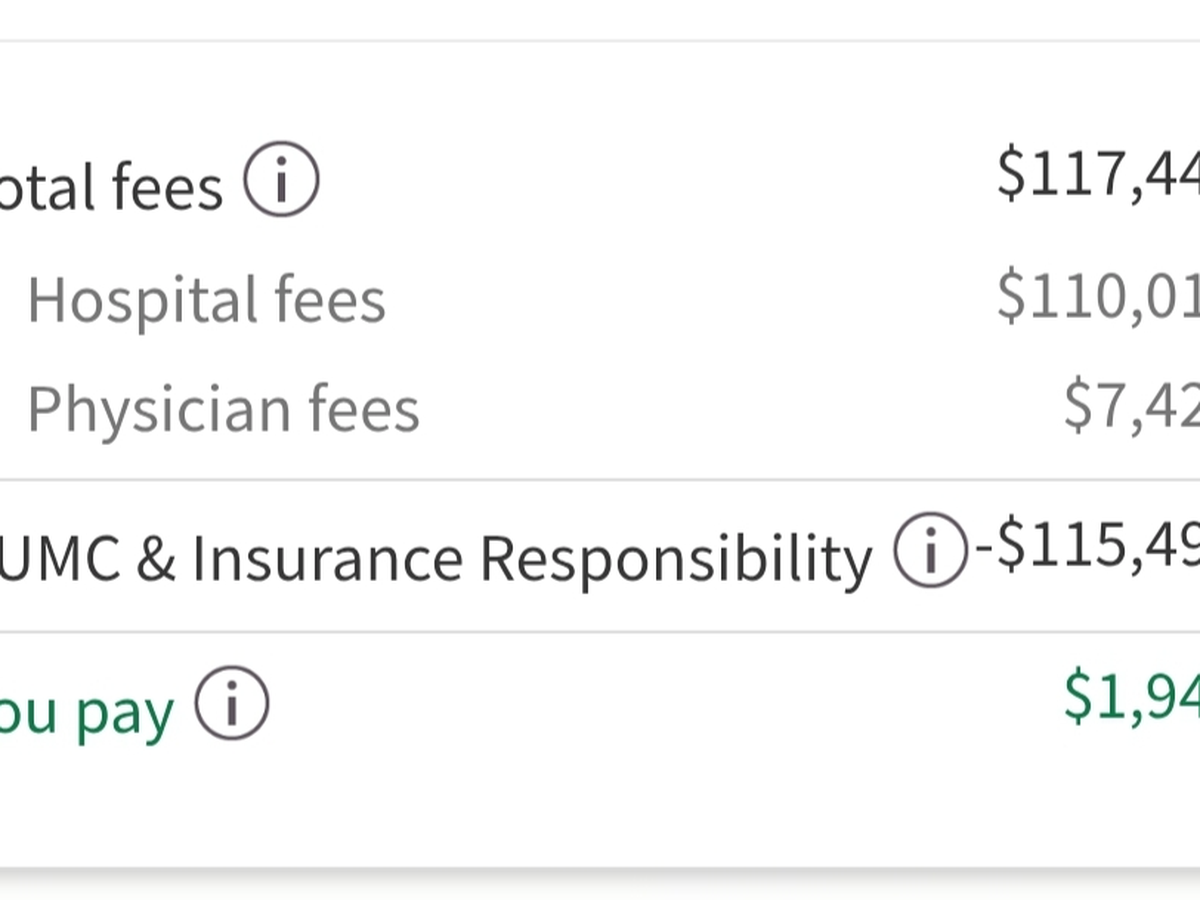Show info tooltip next to You pay
1200x900 pixels.
[231, 703]
